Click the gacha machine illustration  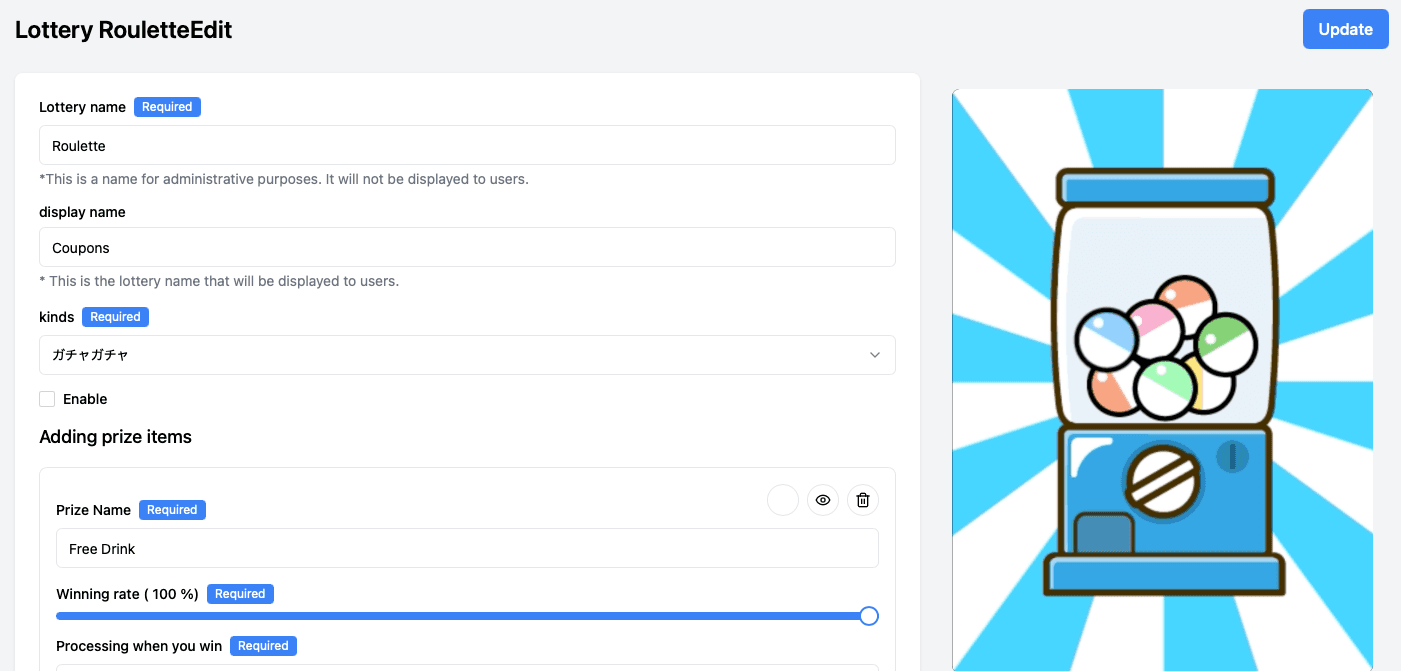click(1162, 380)
